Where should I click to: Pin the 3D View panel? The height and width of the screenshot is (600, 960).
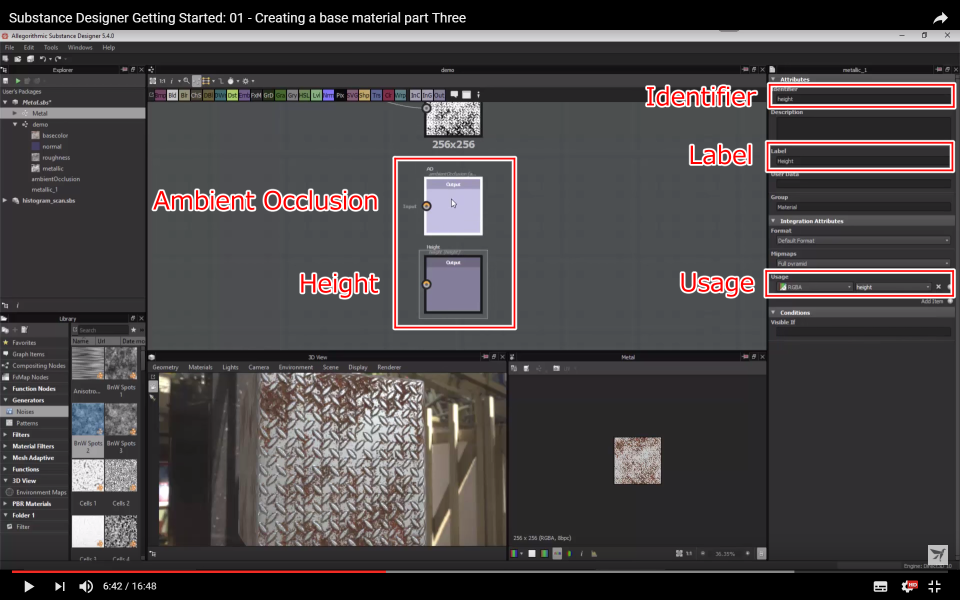(484, 357)
